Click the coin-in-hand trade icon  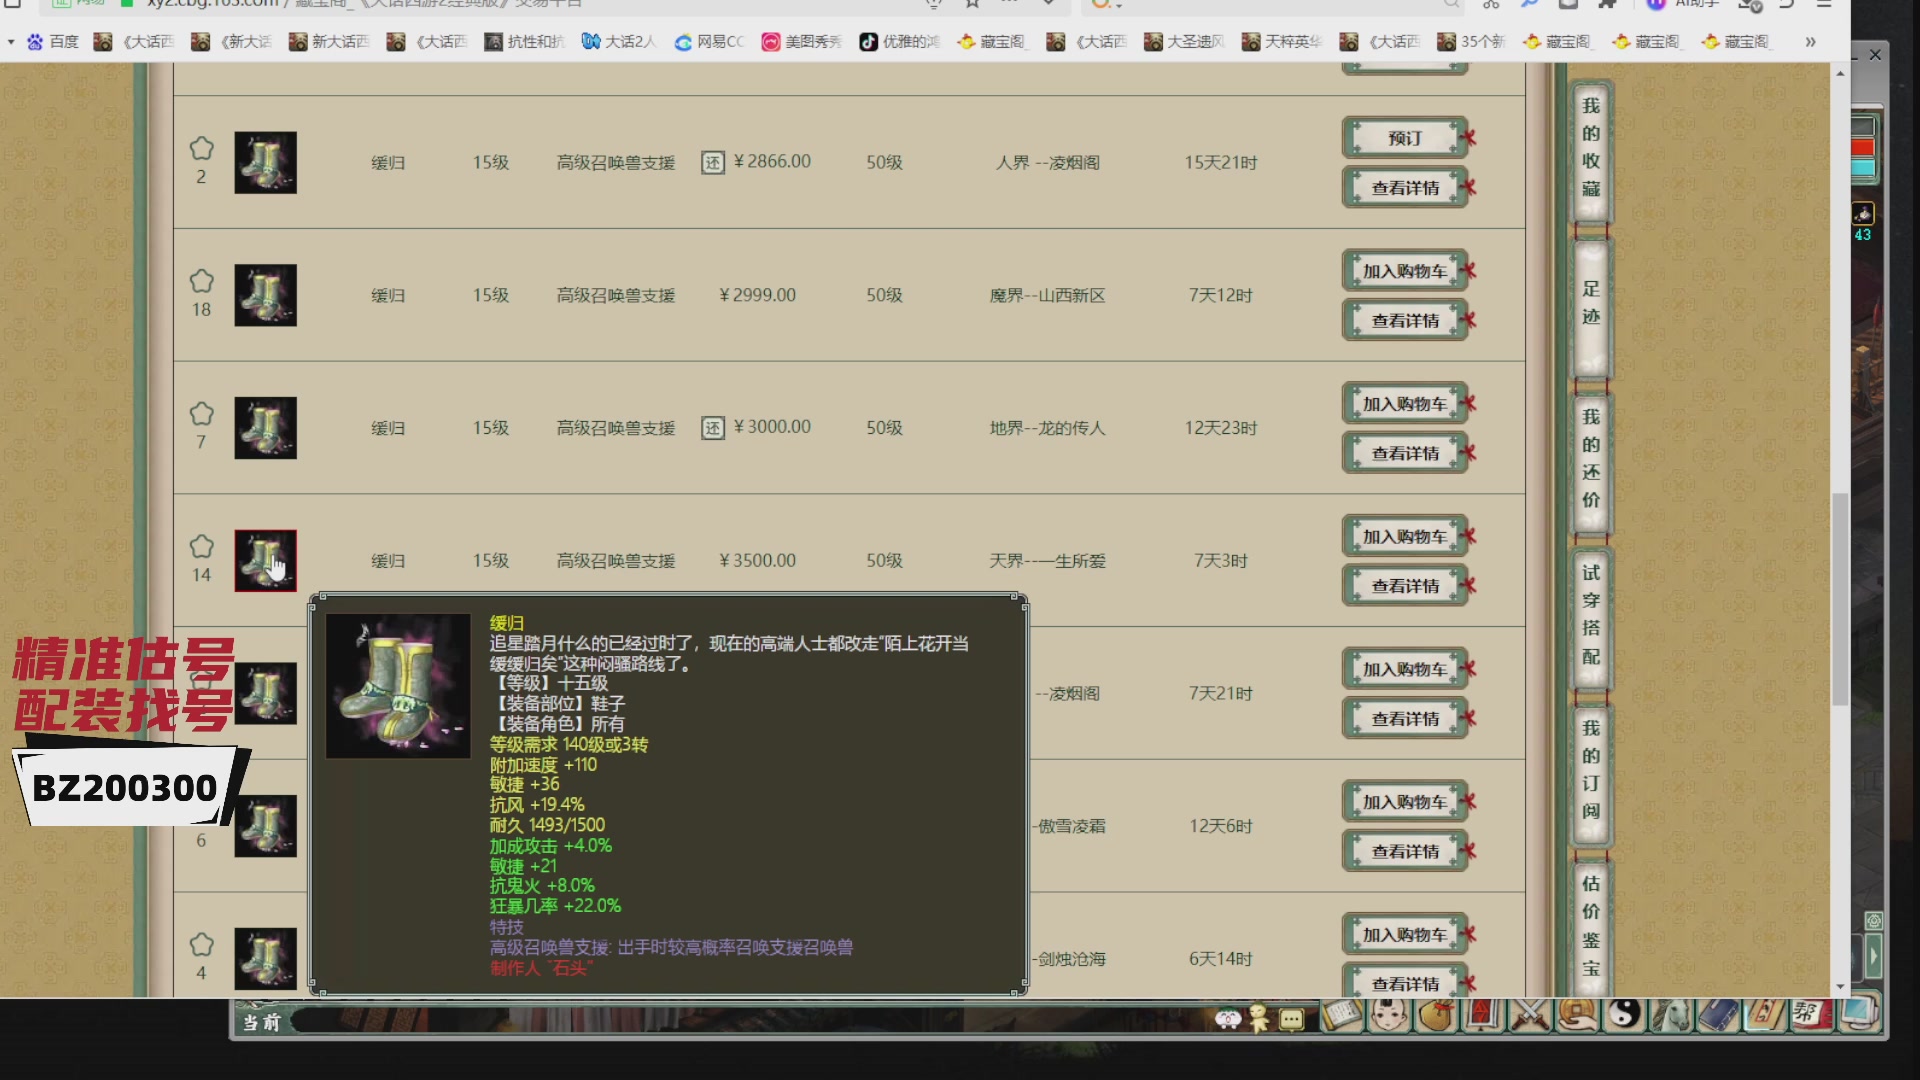[x=1578, y=1018]
